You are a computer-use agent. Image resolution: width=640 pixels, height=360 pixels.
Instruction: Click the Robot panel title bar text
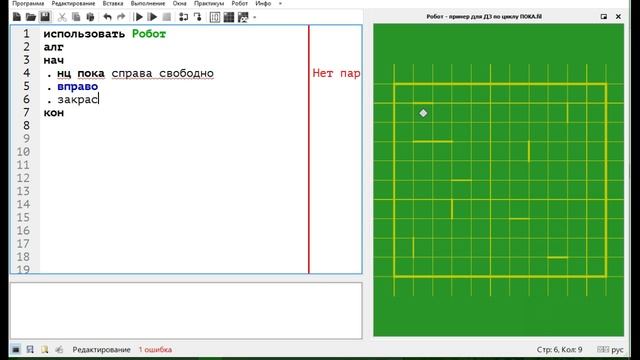pos(484,16)
